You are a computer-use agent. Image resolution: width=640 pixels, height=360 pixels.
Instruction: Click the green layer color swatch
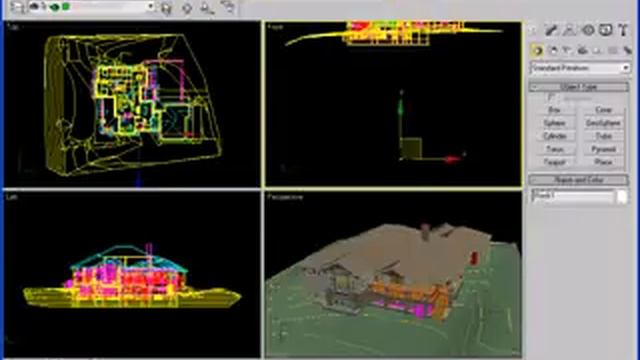(x=66, y=7)
